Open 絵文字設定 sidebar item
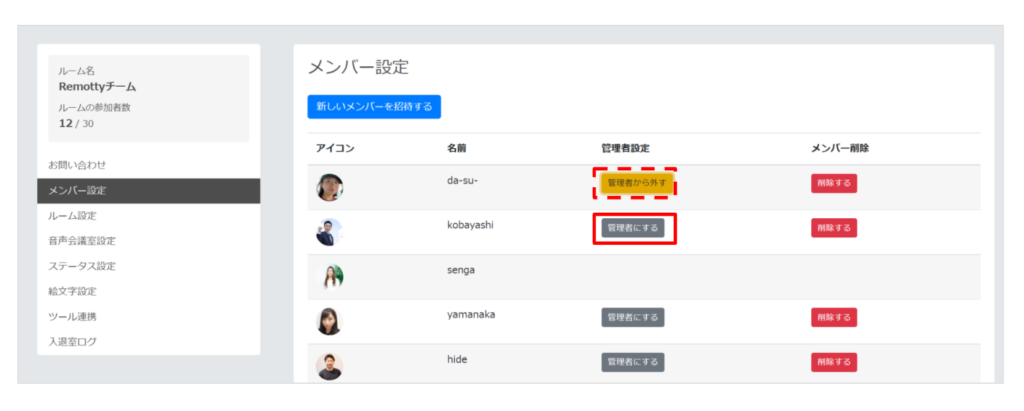 pyautogui.click(x=149, y=291)
